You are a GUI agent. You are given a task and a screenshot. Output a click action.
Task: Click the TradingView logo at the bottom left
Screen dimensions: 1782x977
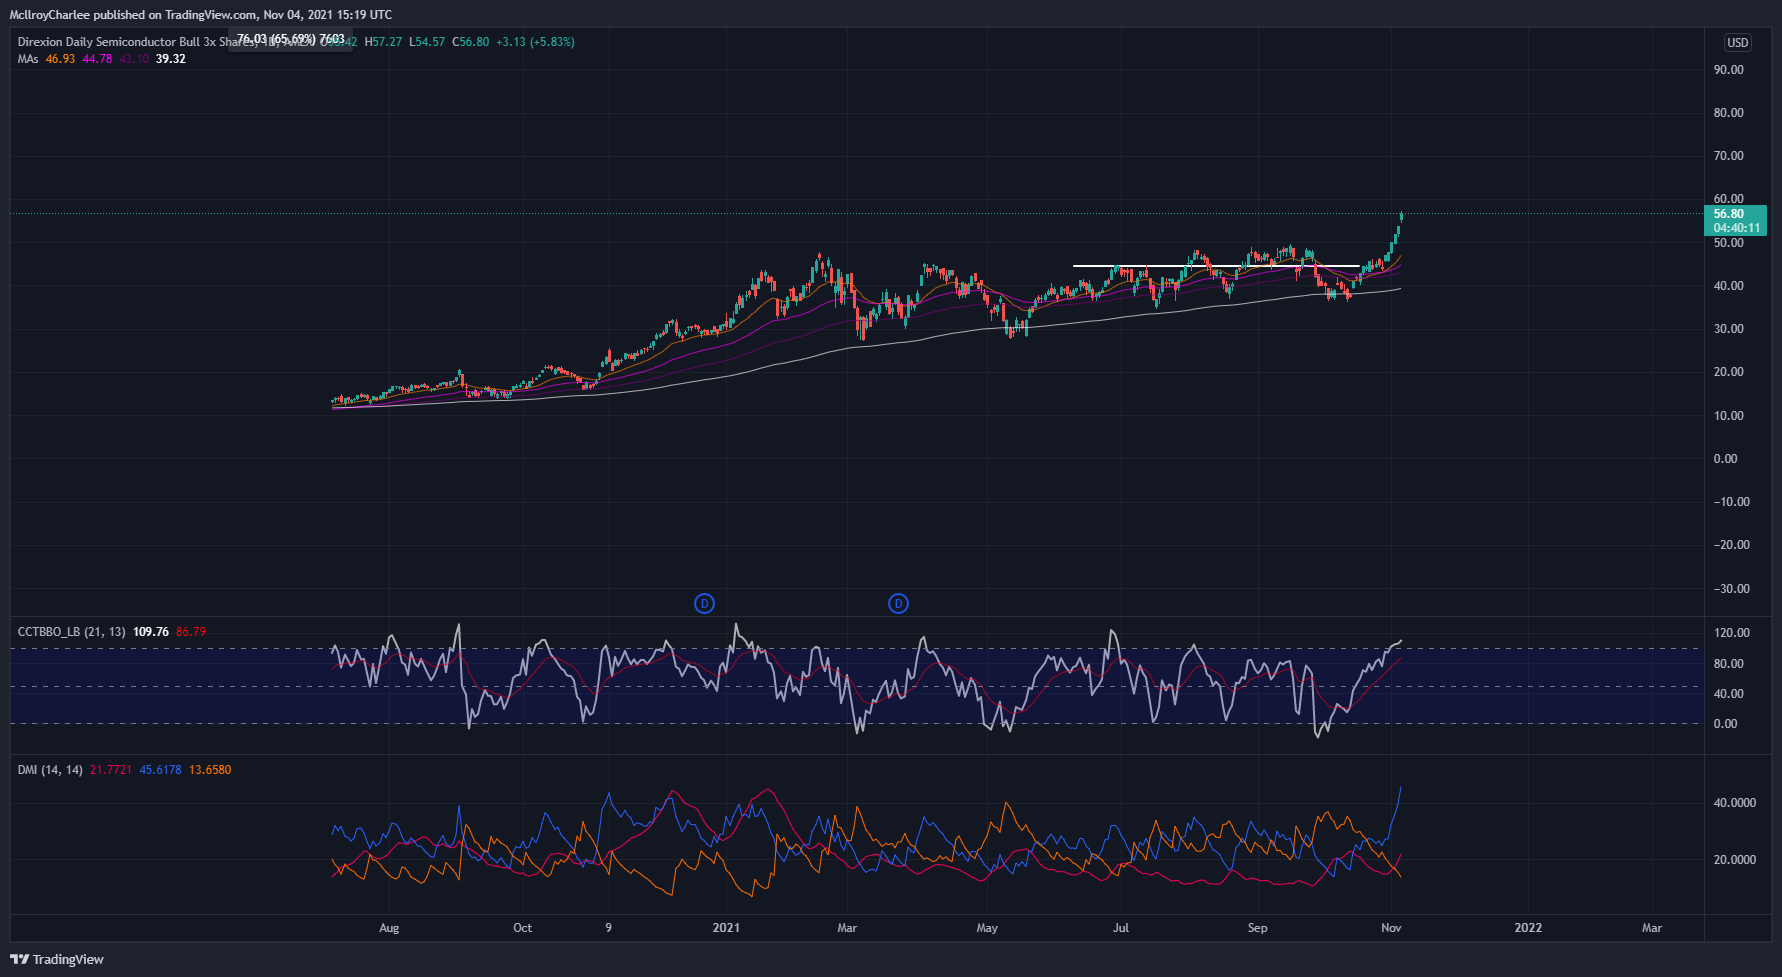pyautogui.click(x=57, y=959)
